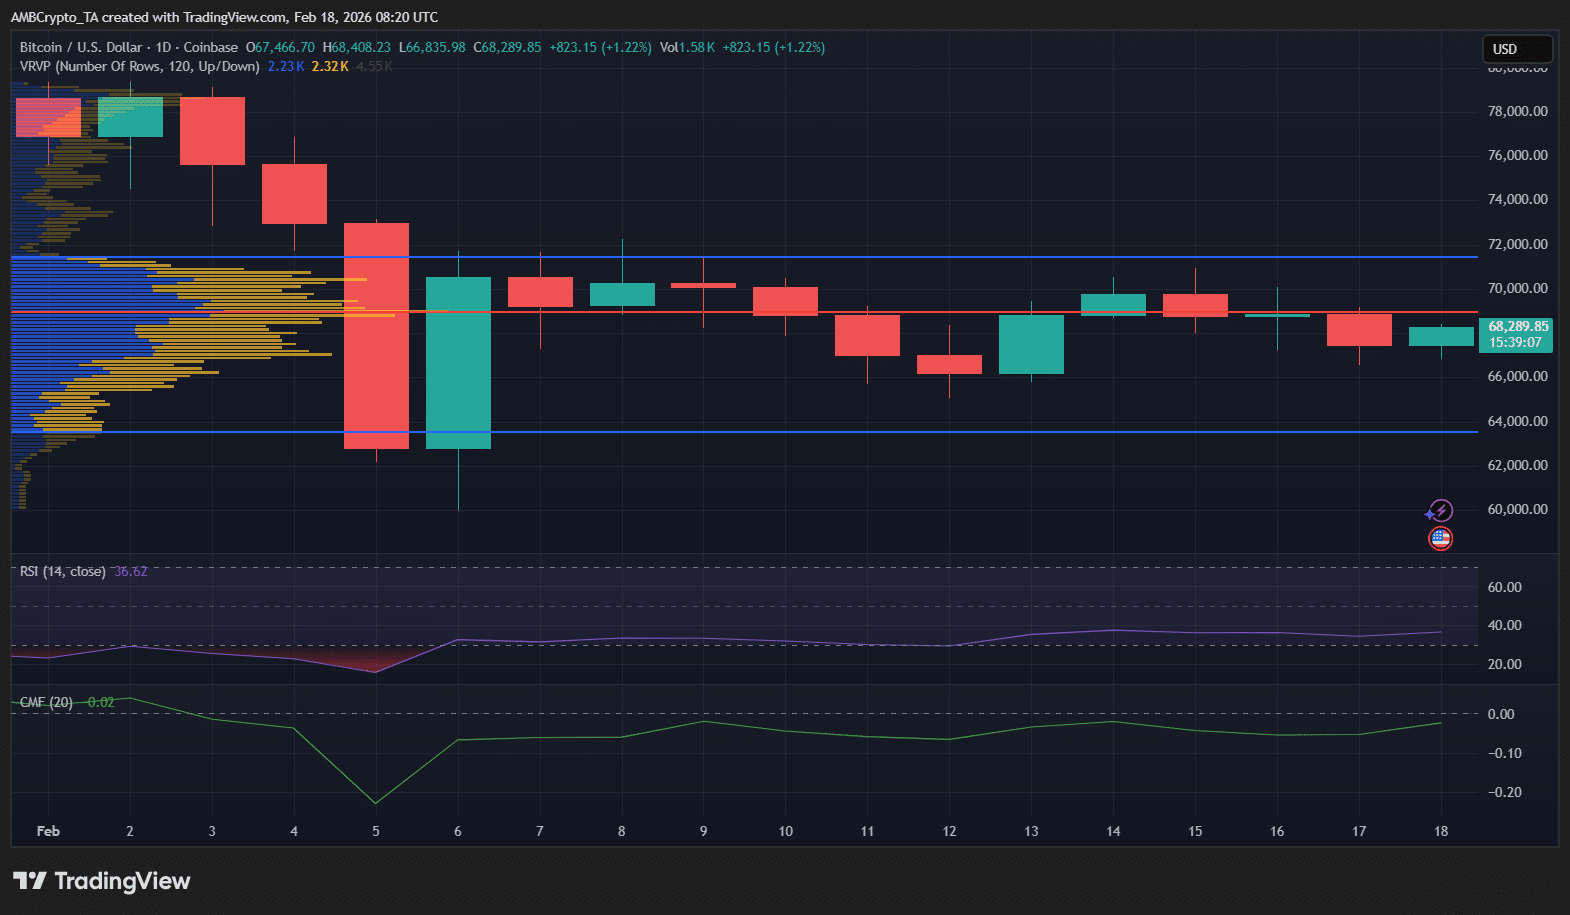
Task: Select the low value L66,835.98
Action: pyautogui.click(x=432, y=47)
